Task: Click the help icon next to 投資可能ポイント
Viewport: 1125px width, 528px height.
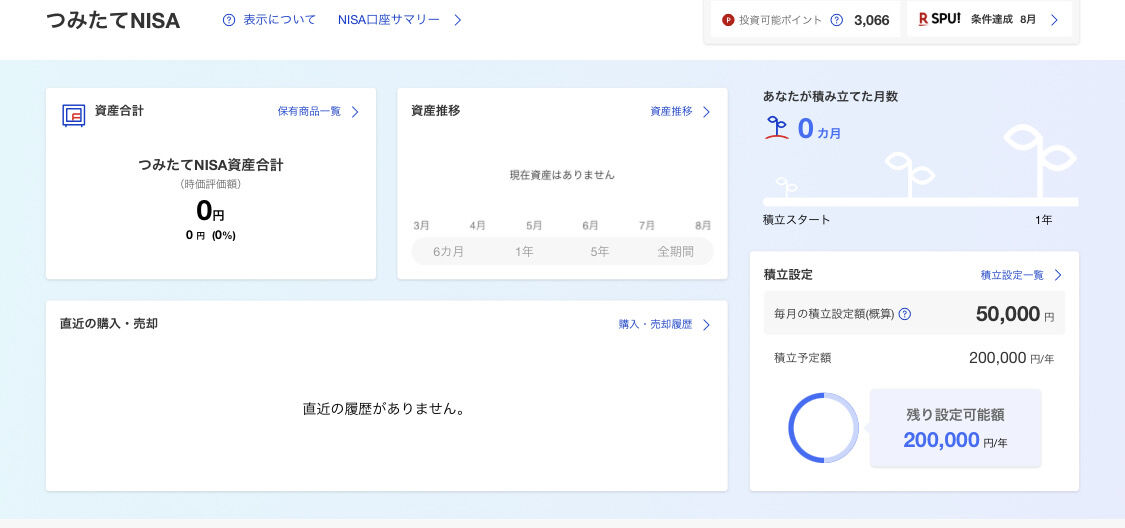Action: 837,20
